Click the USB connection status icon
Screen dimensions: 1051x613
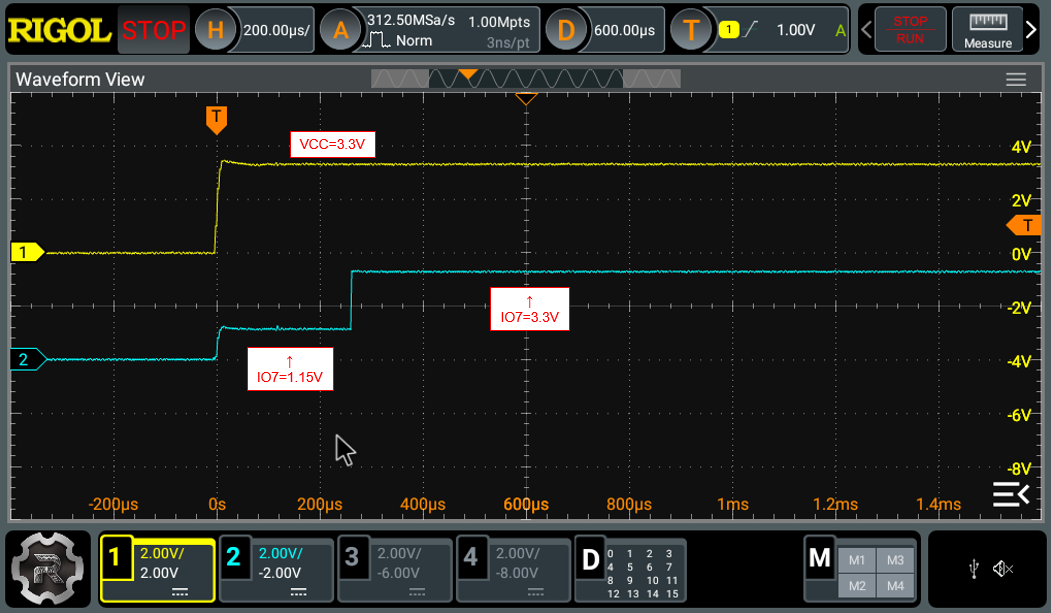click(x=974, y=569)
